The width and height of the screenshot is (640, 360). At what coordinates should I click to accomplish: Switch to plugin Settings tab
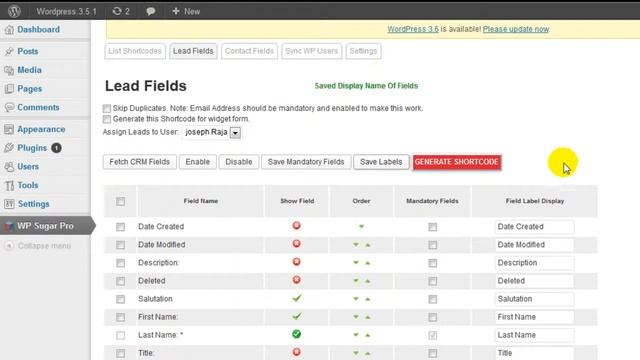[x=363, y=51]
